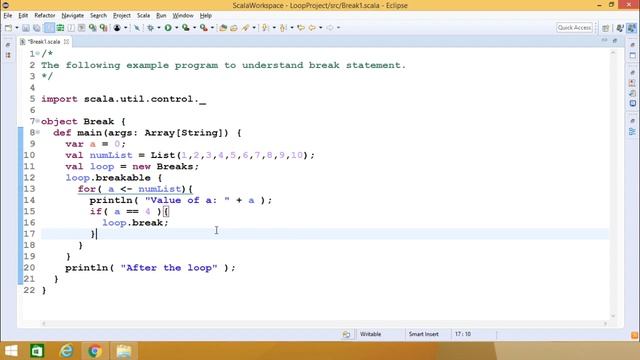640x360 pixels.
Task: Click the Forward navigation arrow
Action: (330, 28)
